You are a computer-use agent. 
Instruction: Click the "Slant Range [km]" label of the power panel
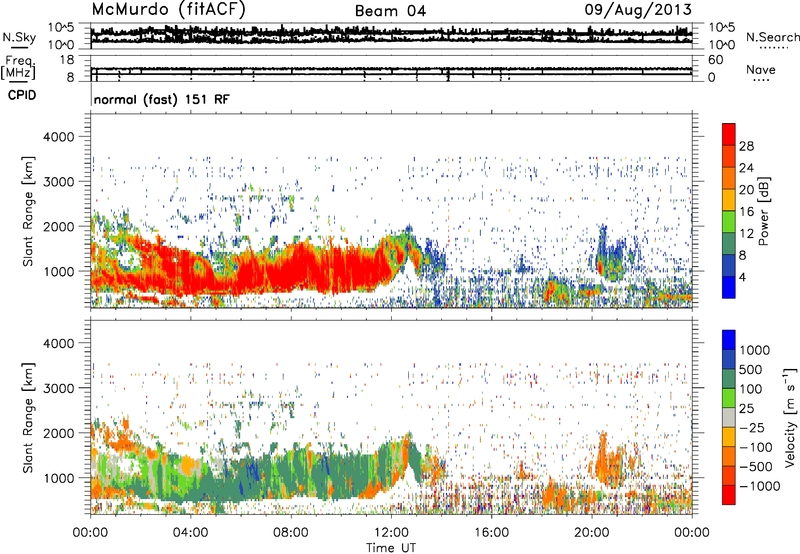click(x=28, y=211)
